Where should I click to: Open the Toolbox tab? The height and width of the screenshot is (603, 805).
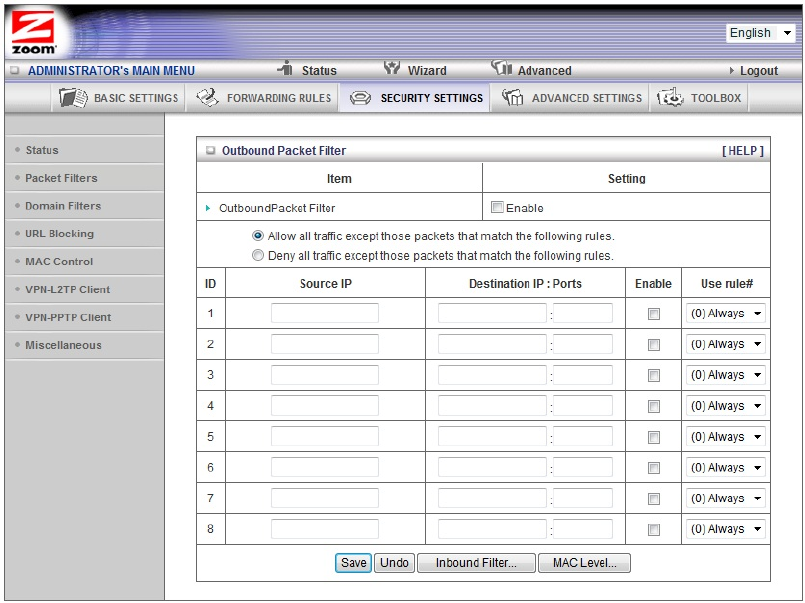[x=699, y=98]
